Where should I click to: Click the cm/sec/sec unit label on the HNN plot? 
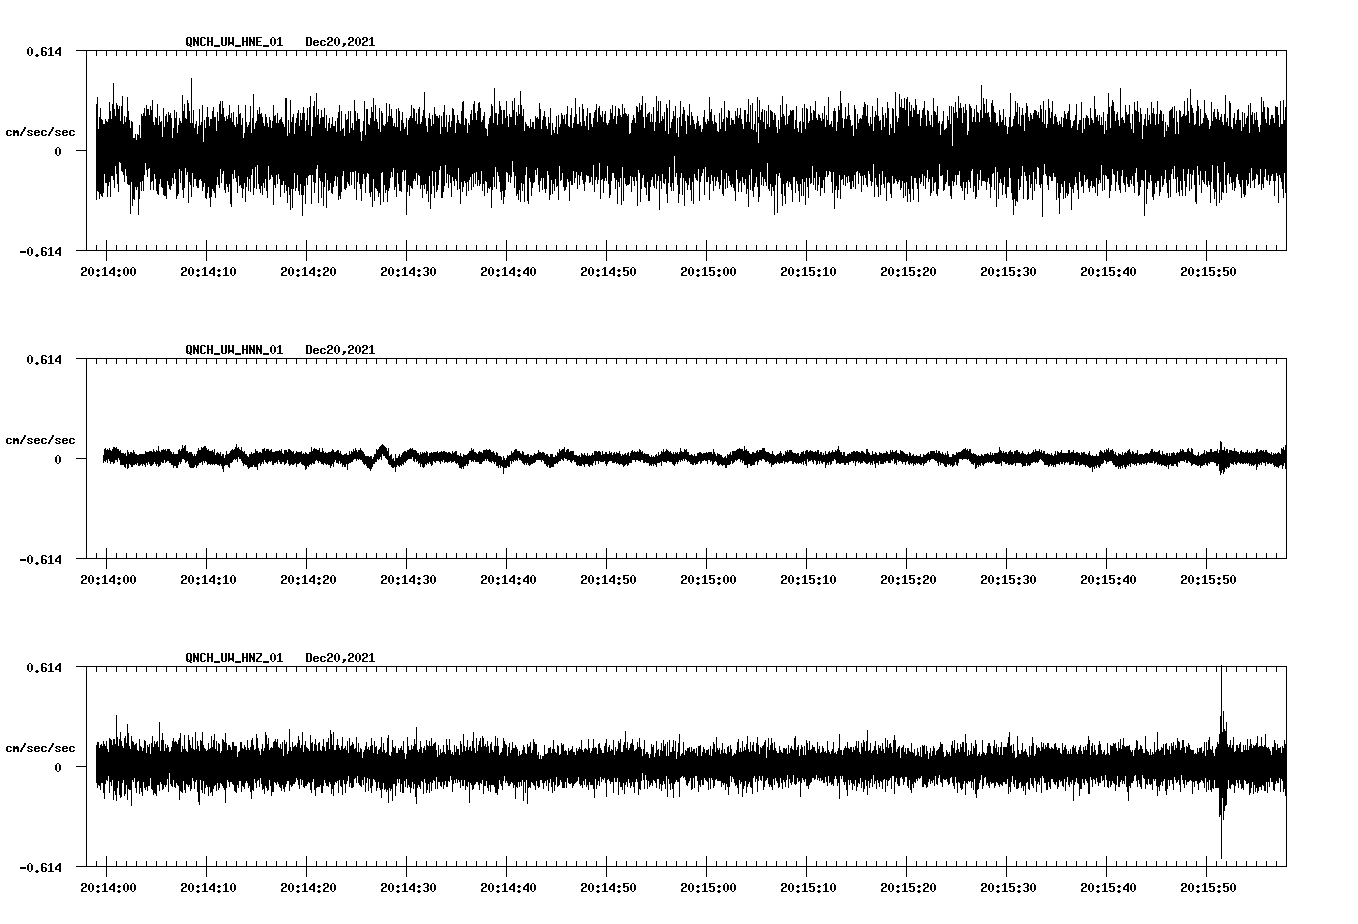[x=40, y=440]
